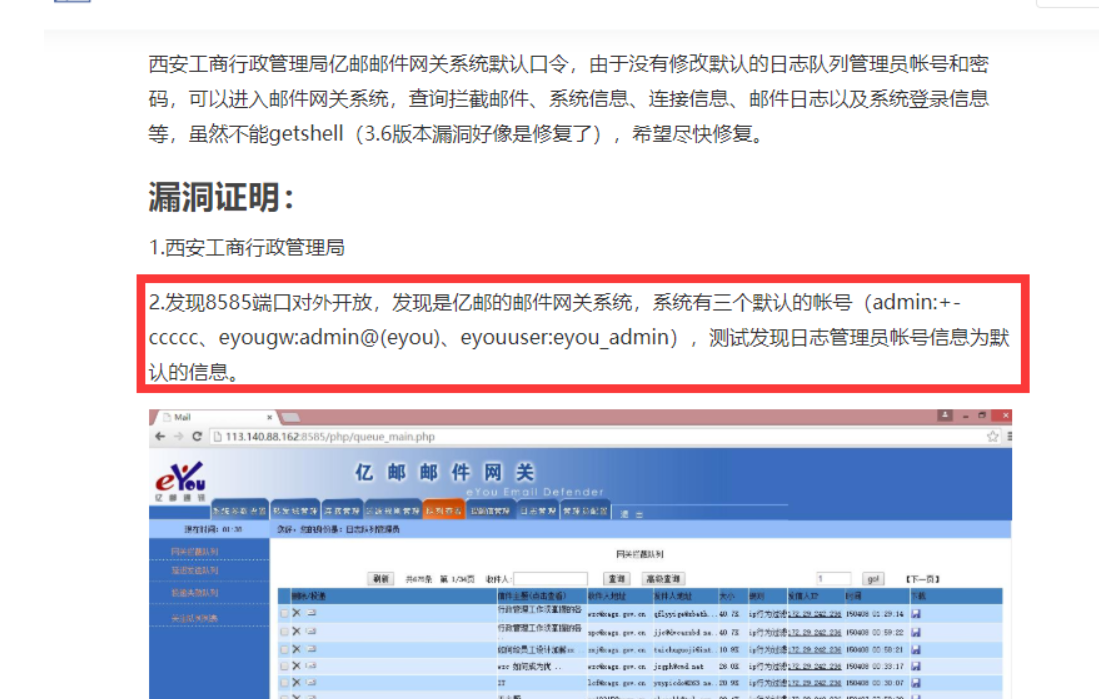Open a new browser tab
Image resolution: width=1099 pixels, height=699 pixels.
pyautogui.click(x=291, y=418)
